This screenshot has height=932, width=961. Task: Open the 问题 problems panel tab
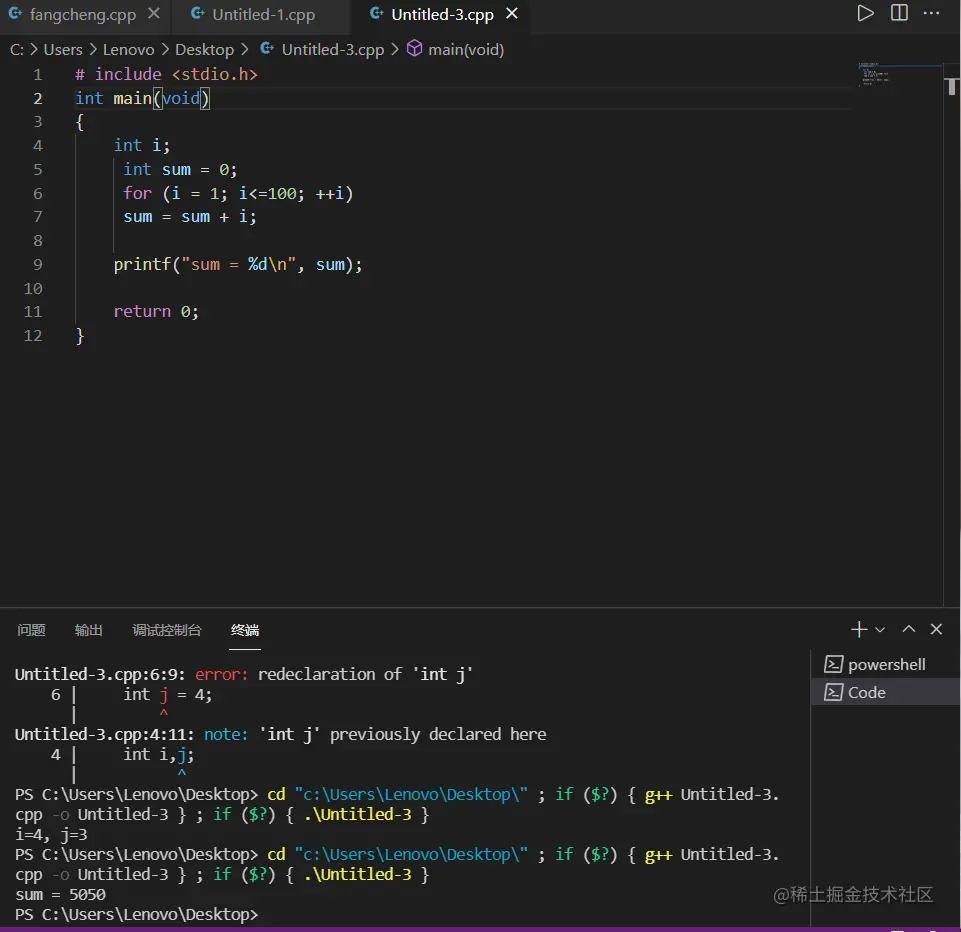(31, 630)
